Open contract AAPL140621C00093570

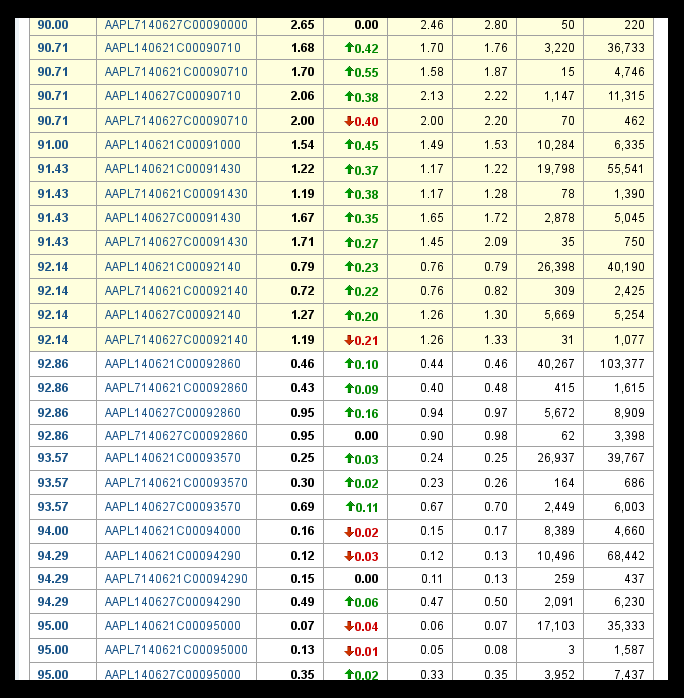[173, 458]
